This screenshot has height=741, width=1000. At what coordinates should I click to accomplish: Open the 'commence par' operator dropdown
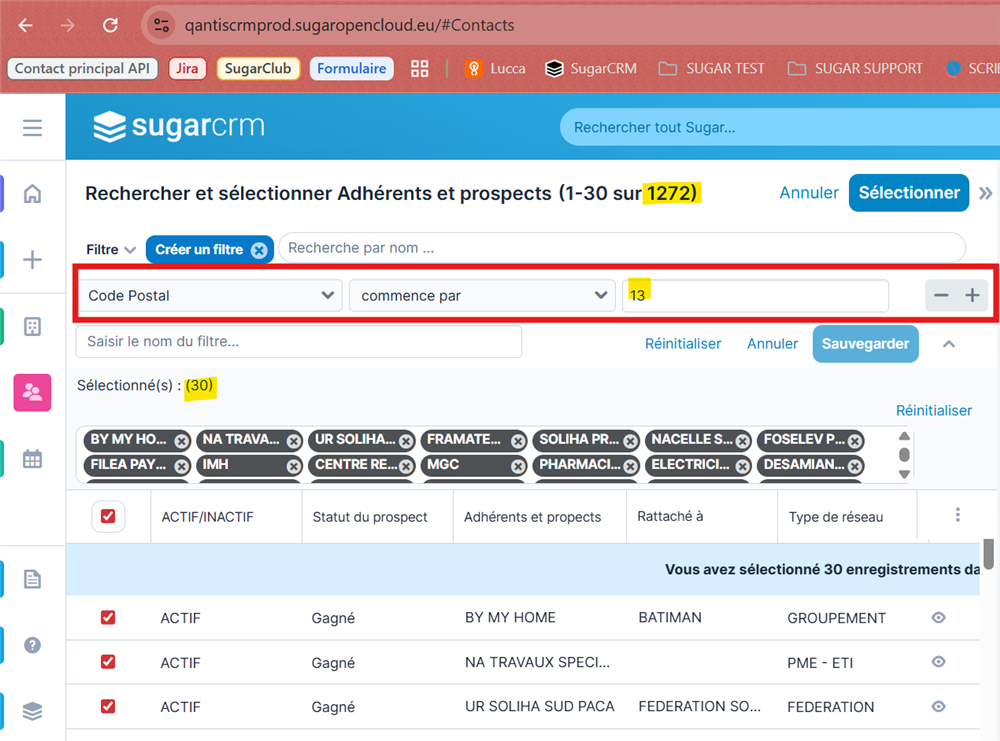tap(481, 296)
